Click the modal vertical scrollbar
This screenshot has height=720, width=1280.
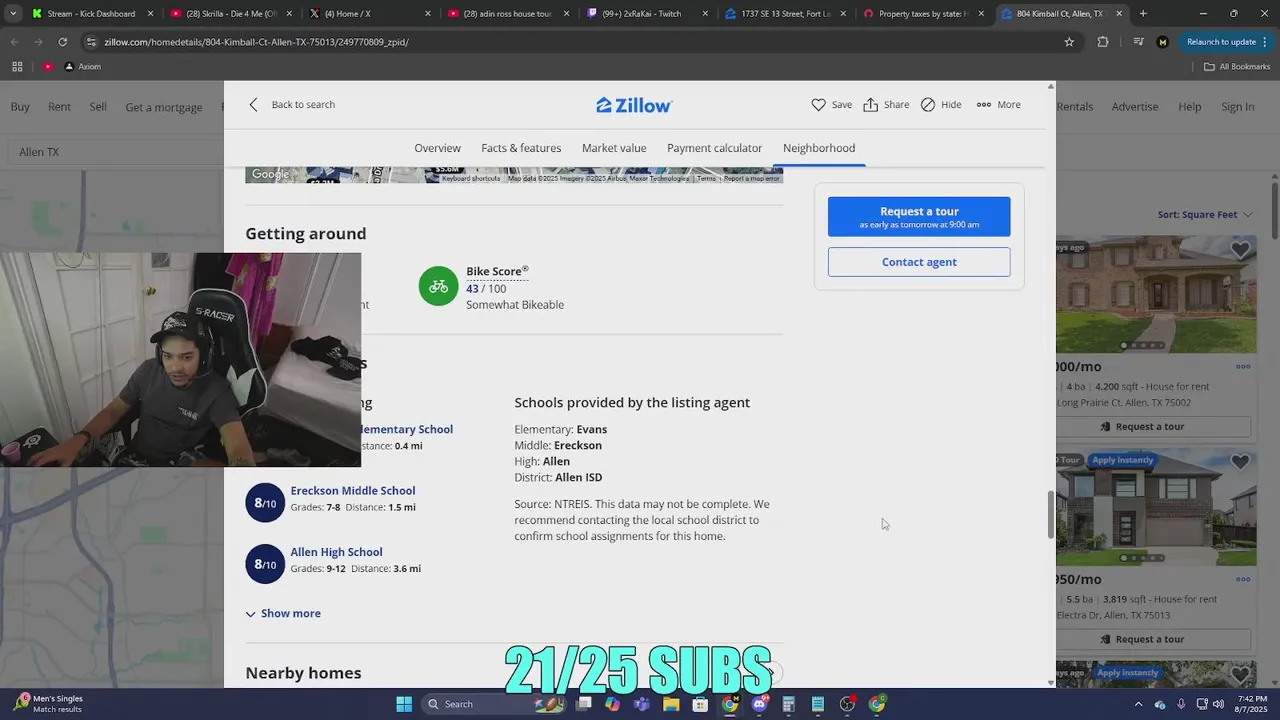click(x=1050, y=514)
